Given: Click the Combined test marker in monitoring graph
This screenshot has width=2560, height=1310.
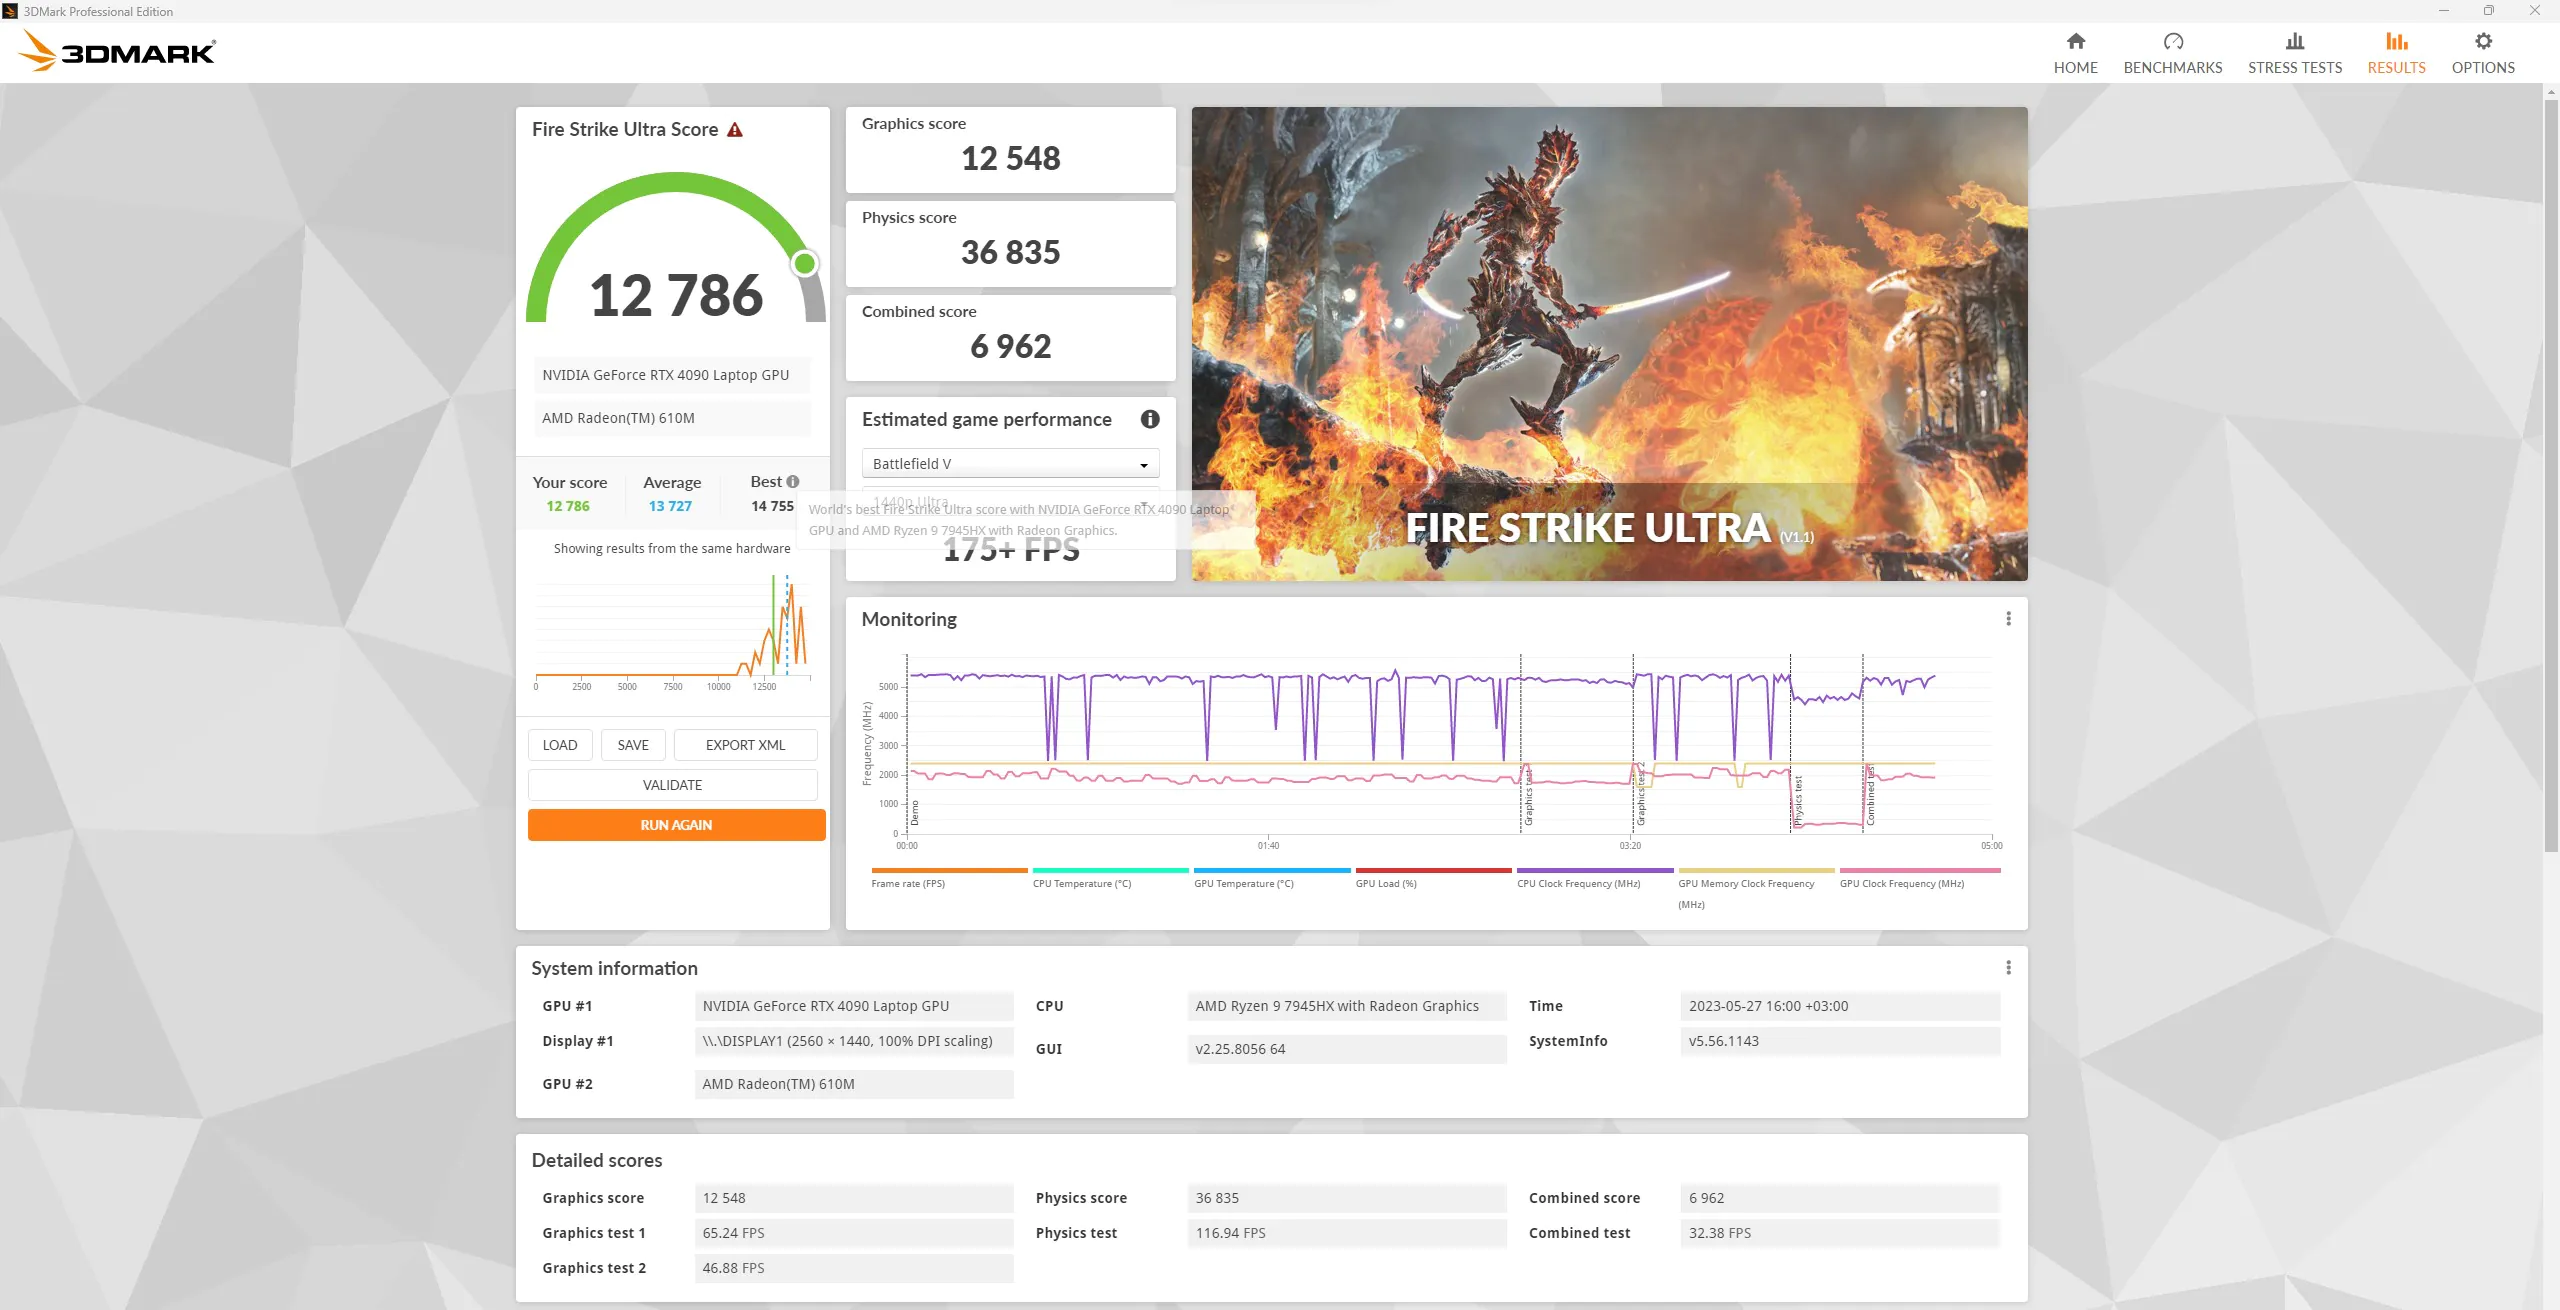Looking at the screenshot, I should click(x=1870, y=796).
